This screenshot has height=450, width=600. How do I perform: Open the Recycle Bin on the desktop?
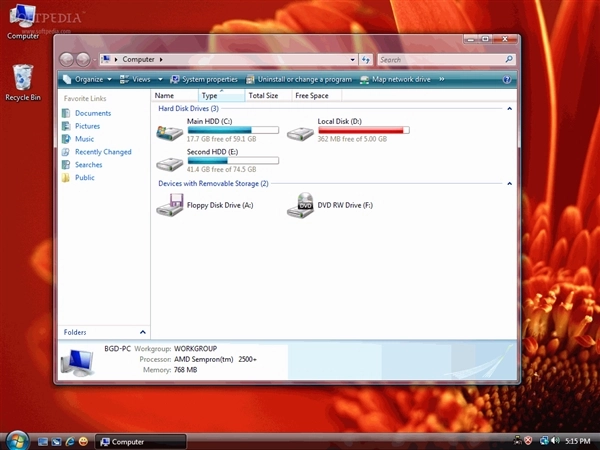click(x=22, y=80)
